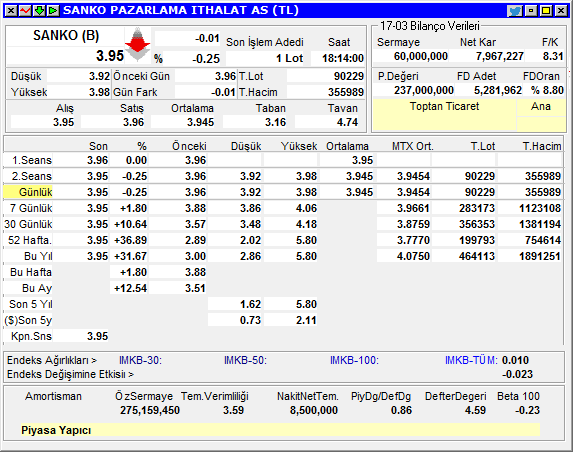Click the Son İşlem Adedi value 1 Lot

click(x=289, y=58)
